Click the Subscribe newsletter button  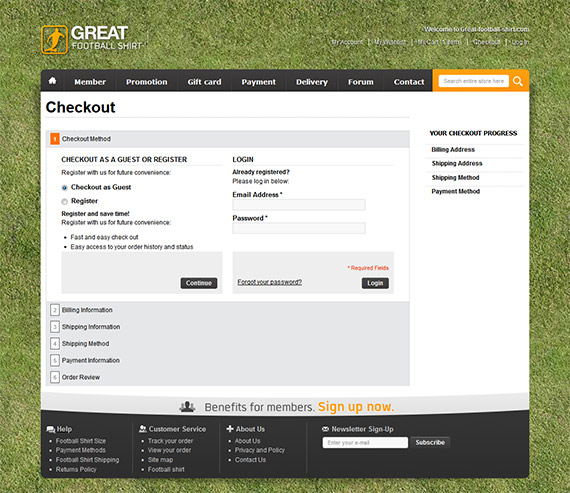coord(430,442)
